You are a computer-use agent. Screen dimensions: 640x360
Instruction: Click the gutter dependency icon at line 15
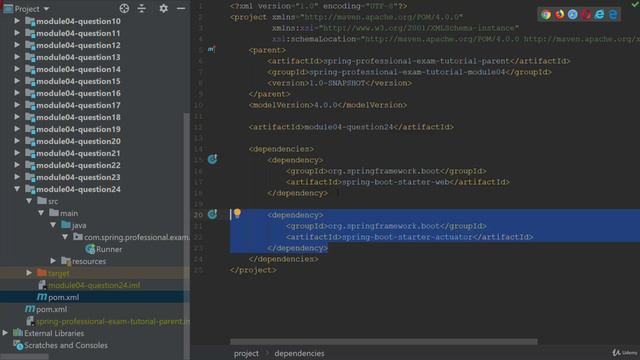pos(212,159)
